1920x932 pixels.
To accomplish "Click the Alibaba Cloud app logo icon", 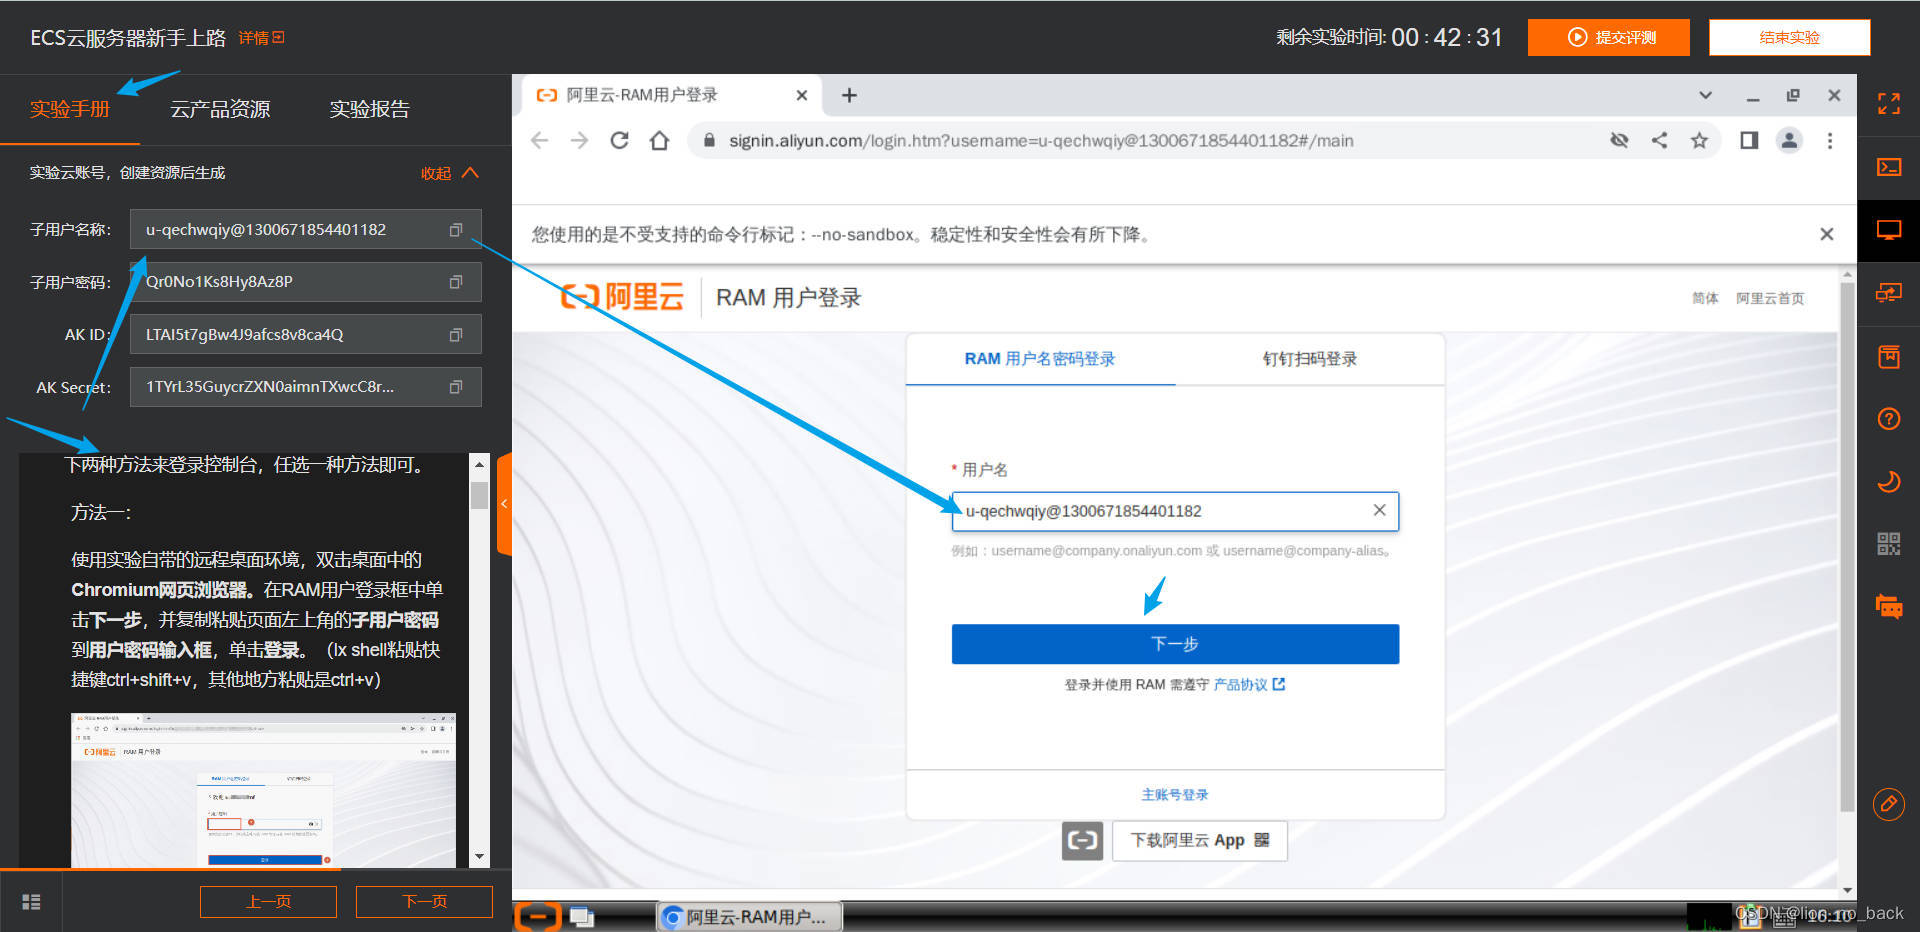I will (1082, 840).
